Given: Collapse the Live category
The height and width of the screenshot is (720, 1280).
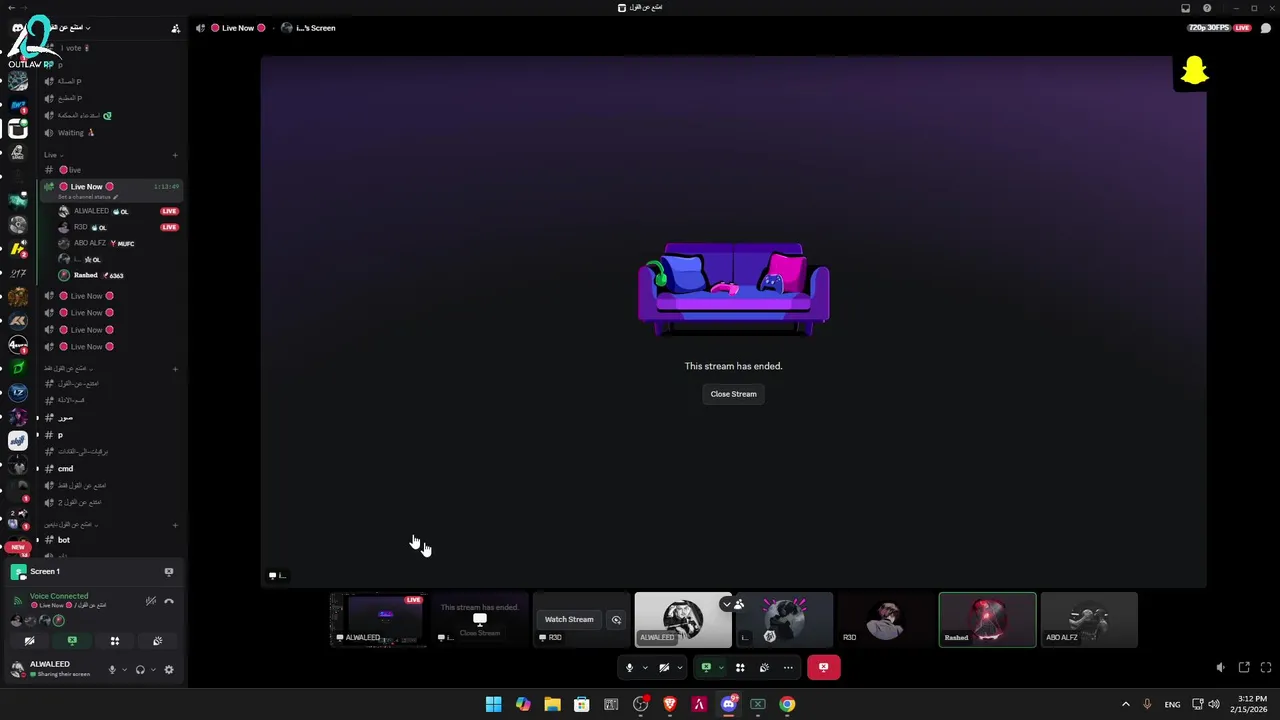Looking at the screenshot, I should coord(53,155).
